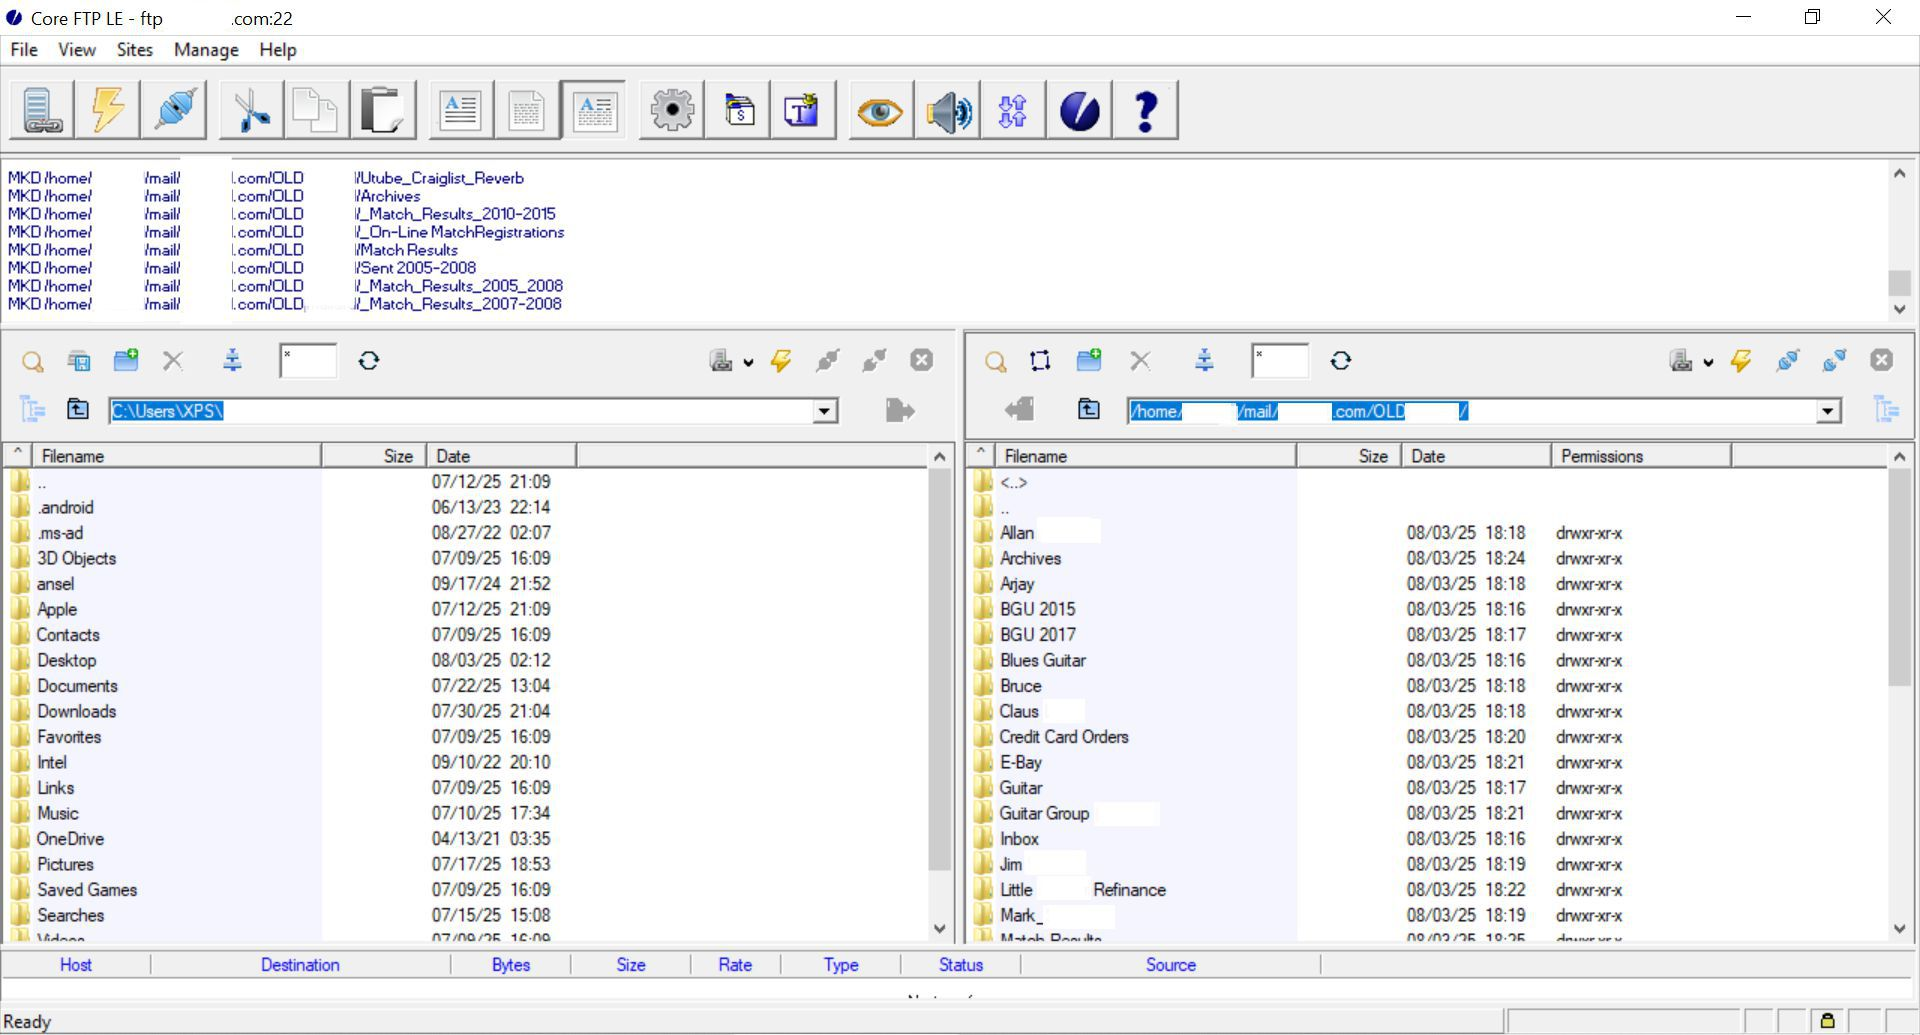The height and width of the screenshot is (1035, 1920).
Task: Click the log pane vertical scrollbar thumb
Action: coord(1898,283)
